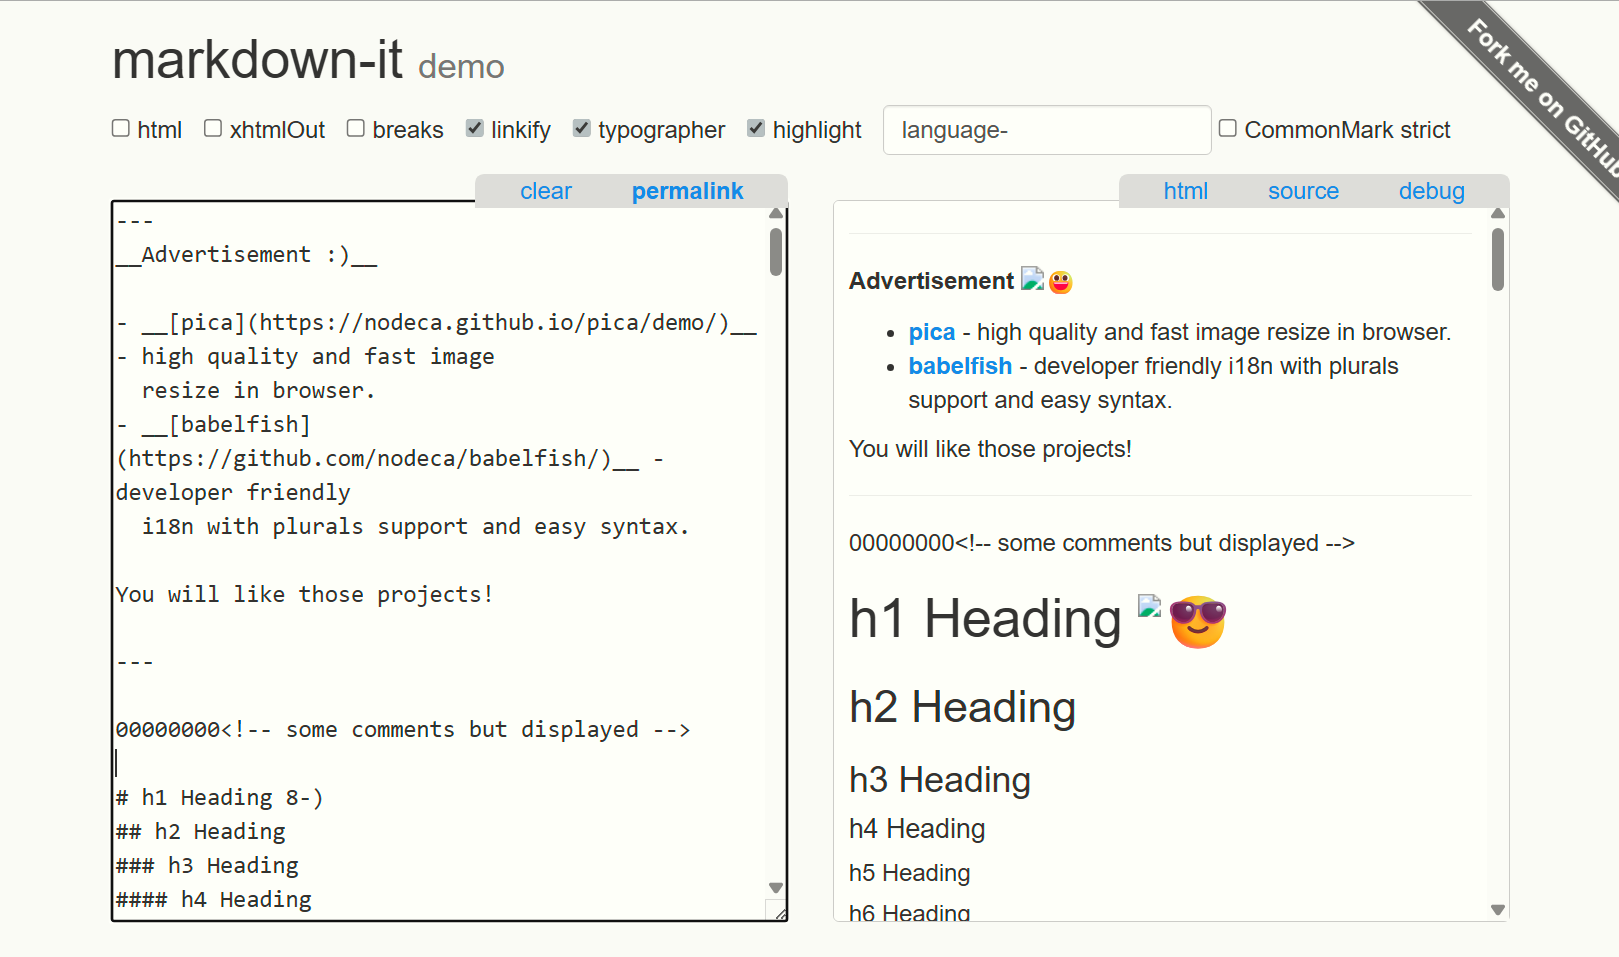Image resolution: width=1619 pixels, height=957 pixels.
Task: Click the h4 Heading in preview
Action: pos(917,829)
